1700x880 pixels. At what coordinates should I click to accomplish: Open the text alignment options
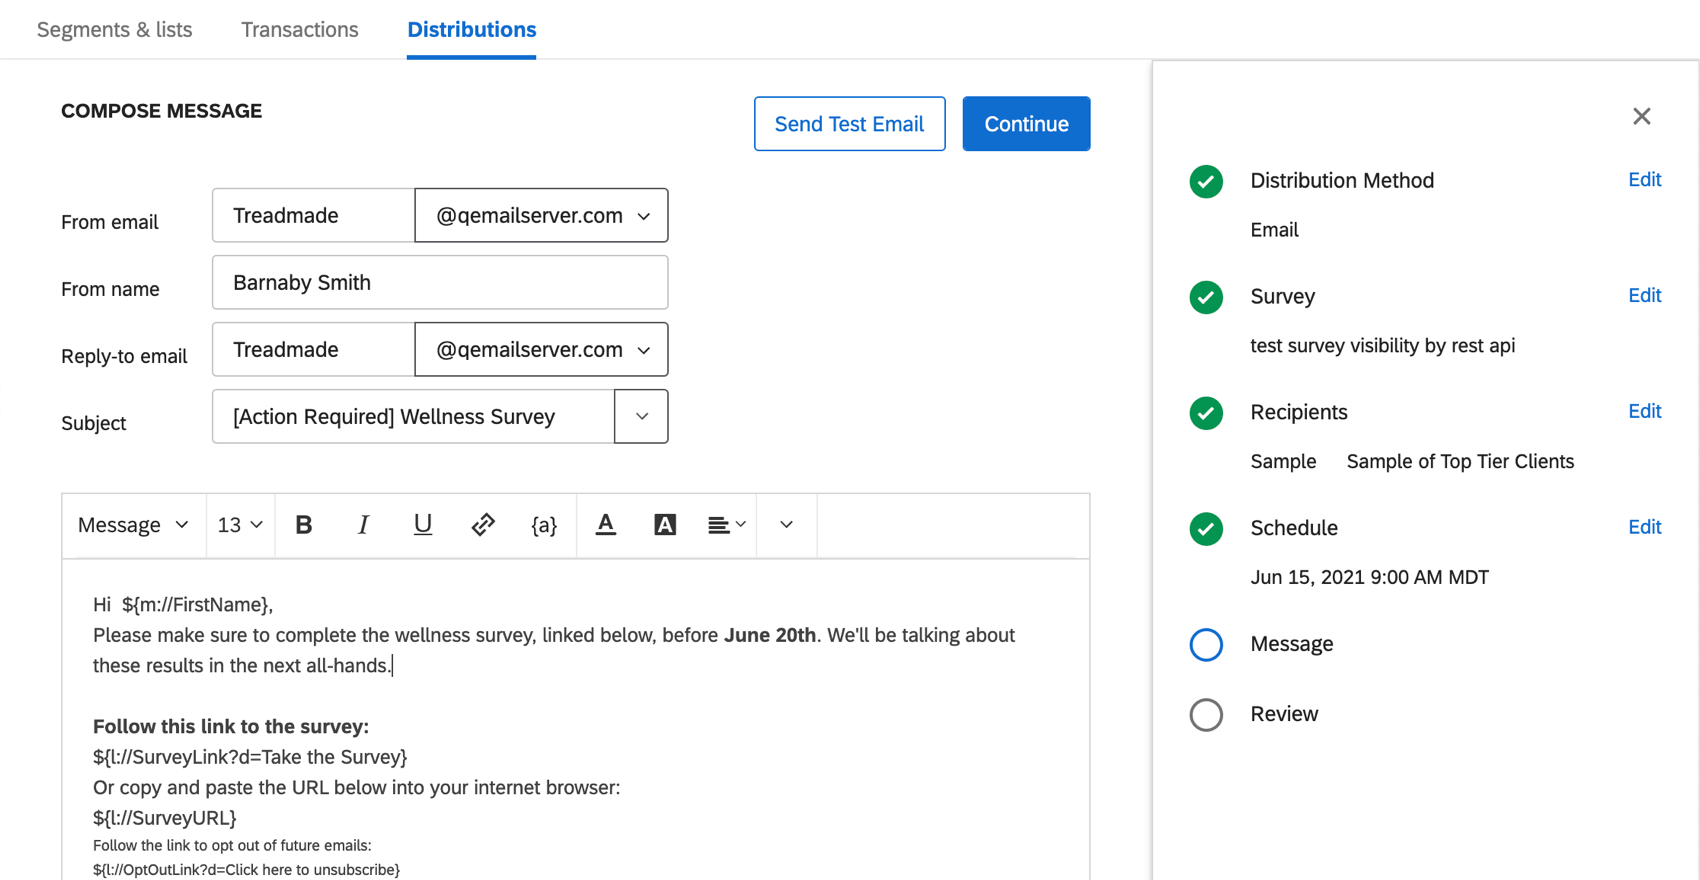pyautogui.click(x=726, y=525)
